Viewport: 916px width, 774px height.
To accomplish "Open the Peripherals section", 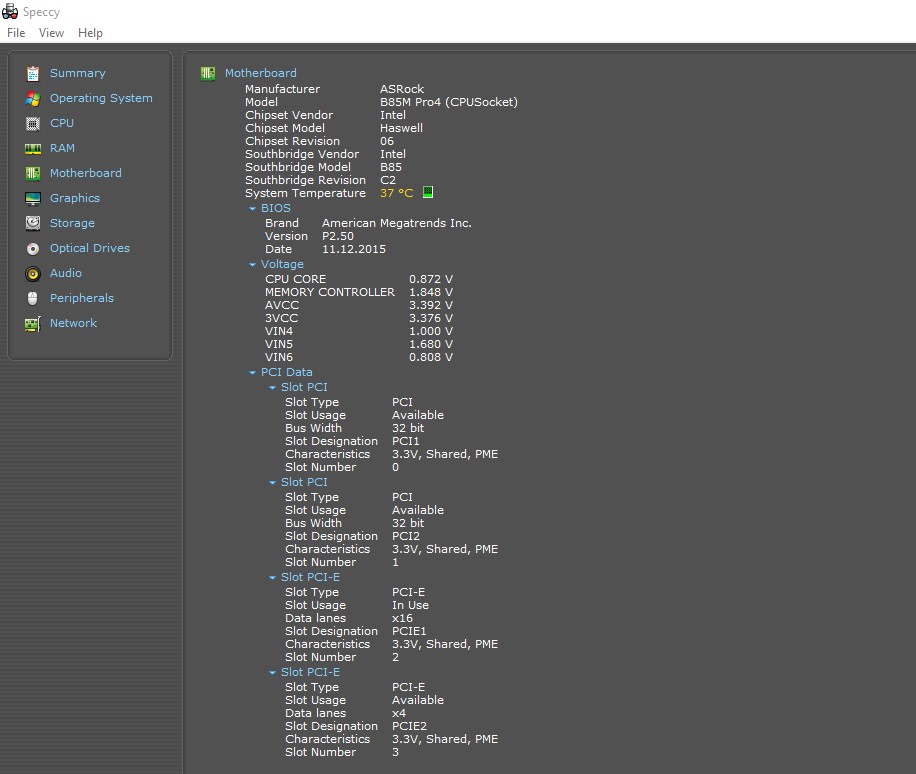I will [x=82, y=298].
